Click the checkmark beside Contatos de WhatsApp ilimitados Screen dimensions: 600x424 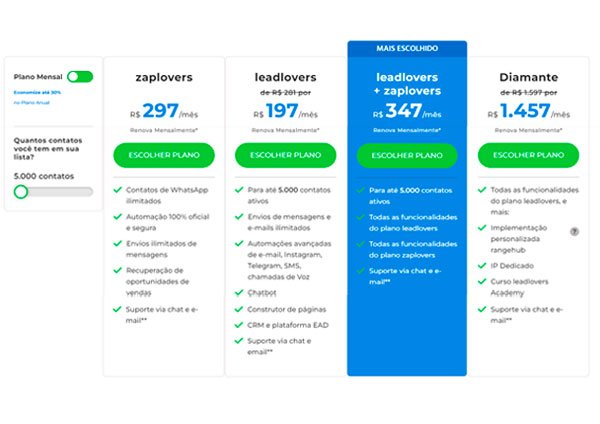click(x=117, y=190)
